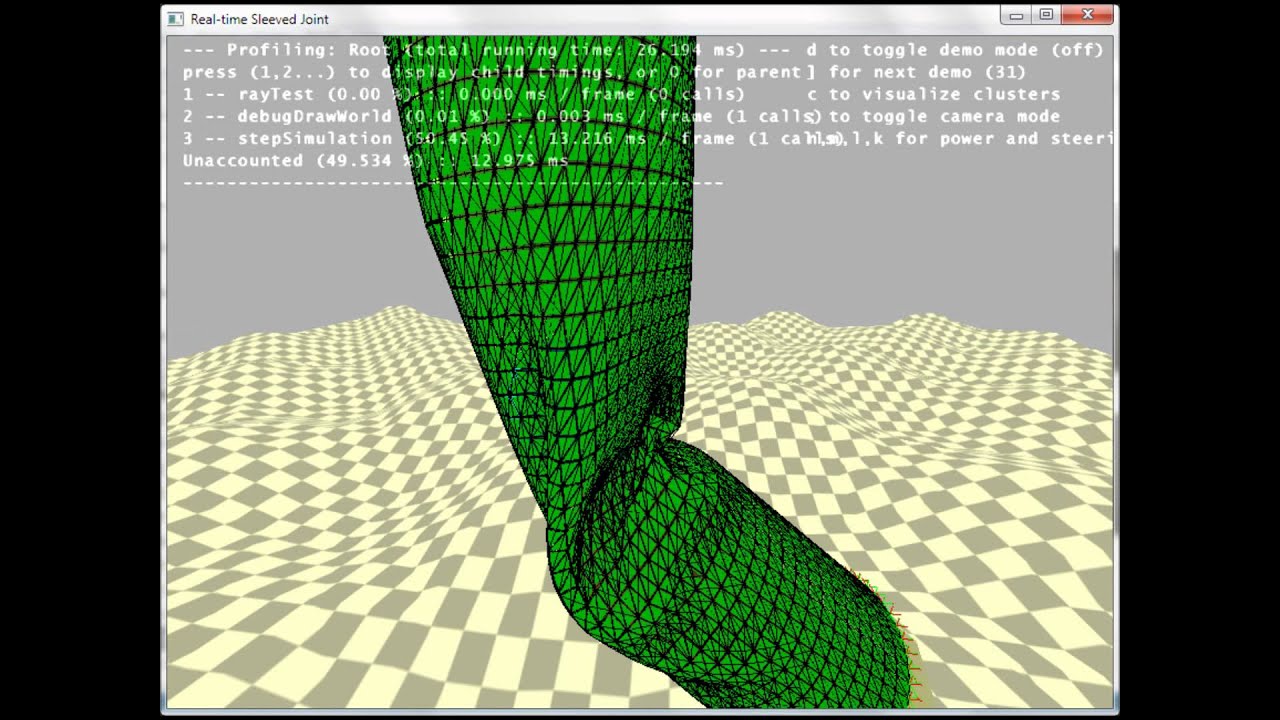Screen dimensions: 1280x720
Task: Click the 'Unaccounted (49.534 %)' timing line
Action: pos(375,160)
